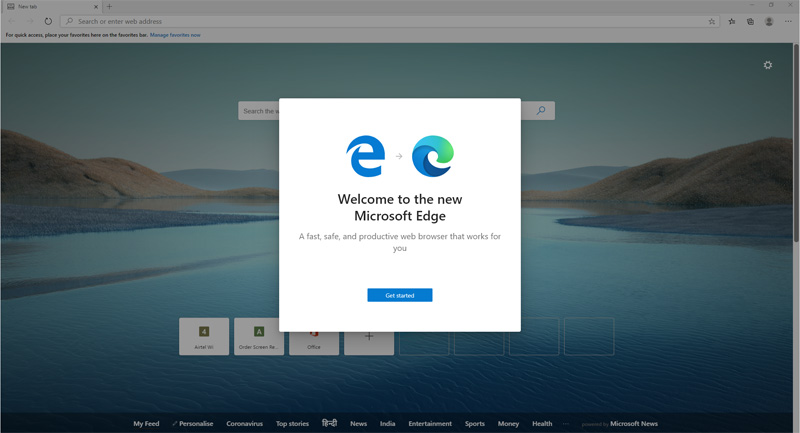This screenshot has height=433, width=800.
Task: Open the Entertainment category
Action: pos(430,424)
